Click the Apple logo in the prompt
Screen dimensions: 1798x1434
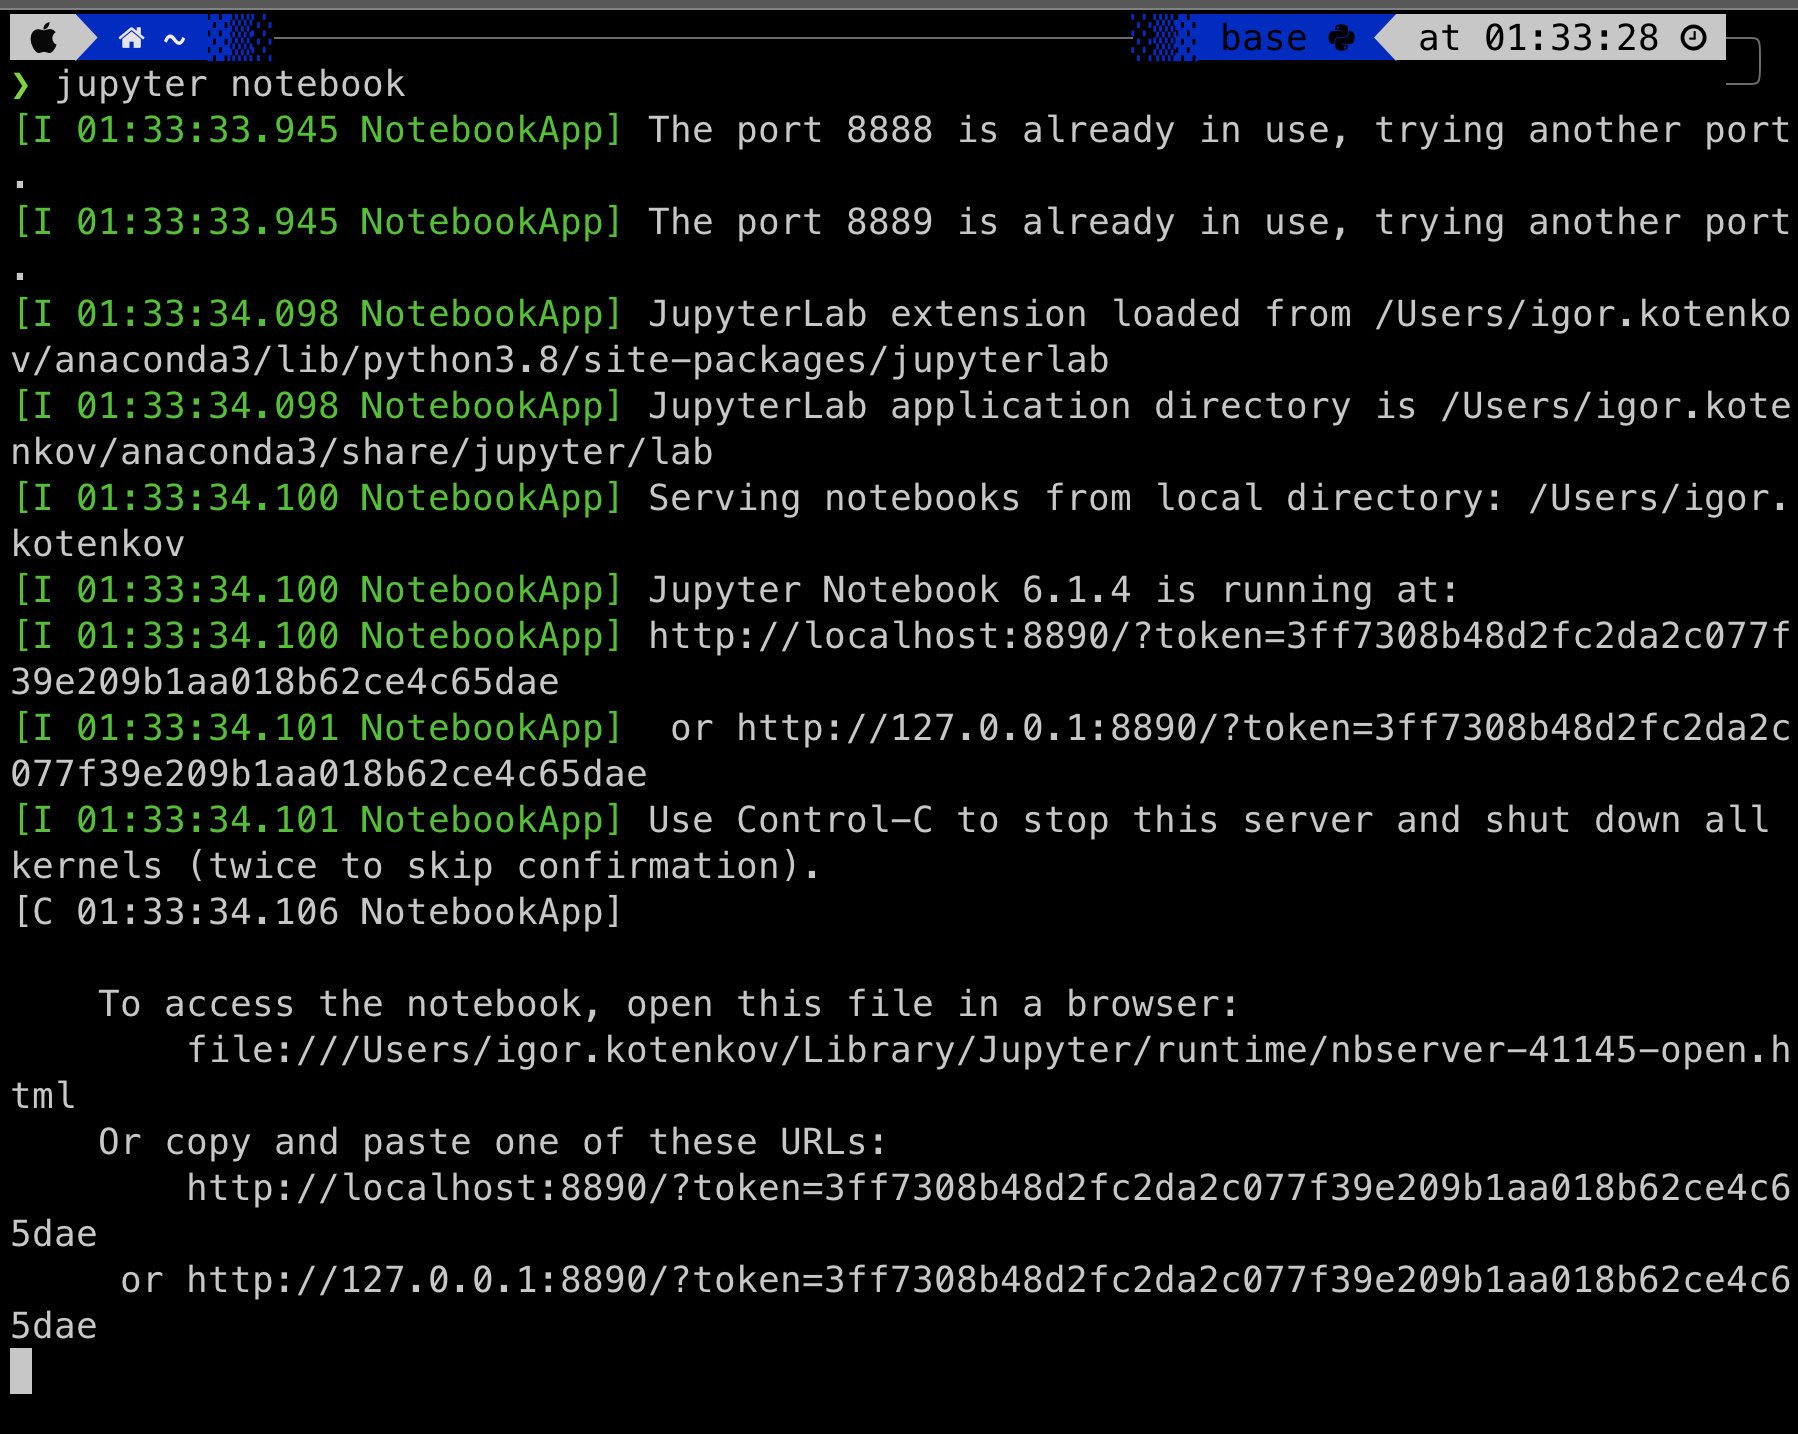tap(44, 39)
